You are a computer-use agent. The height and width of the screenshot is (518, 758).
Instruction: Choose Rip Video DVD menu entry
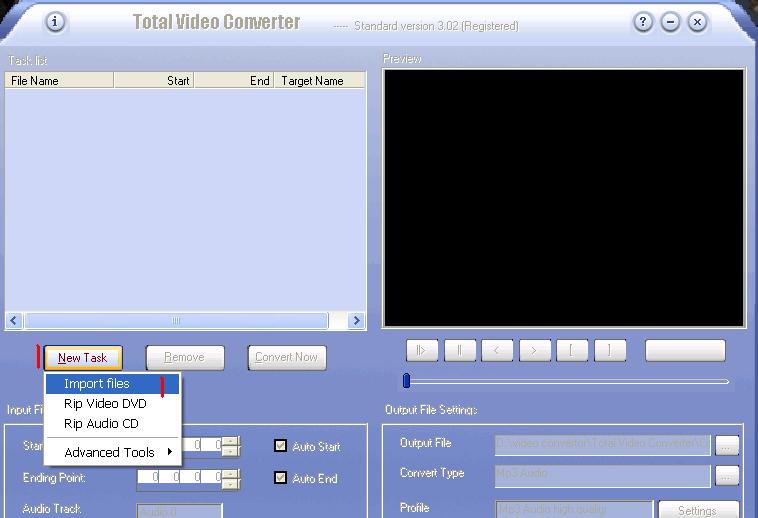(112, 403)
